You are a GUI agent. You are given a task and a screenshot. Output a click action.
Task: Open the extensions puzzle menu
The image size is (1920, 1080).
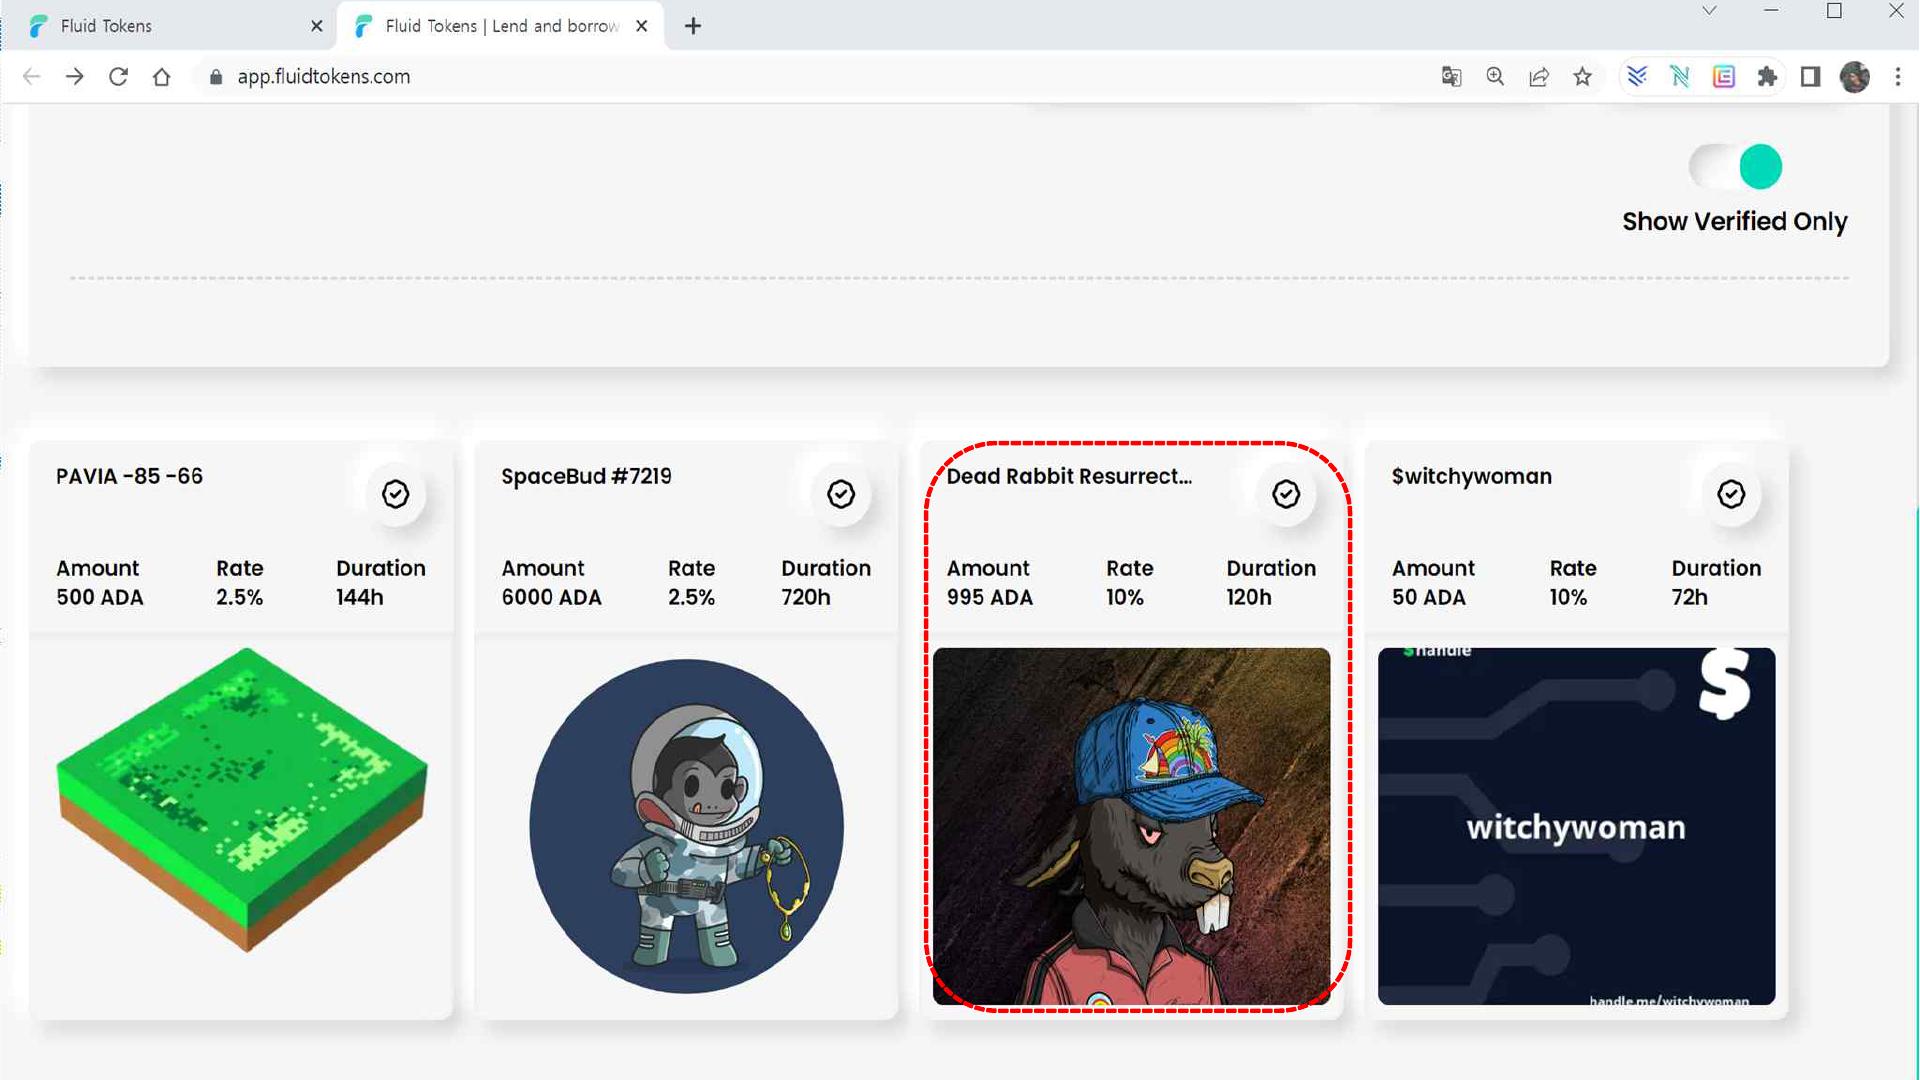[1767, 77]
